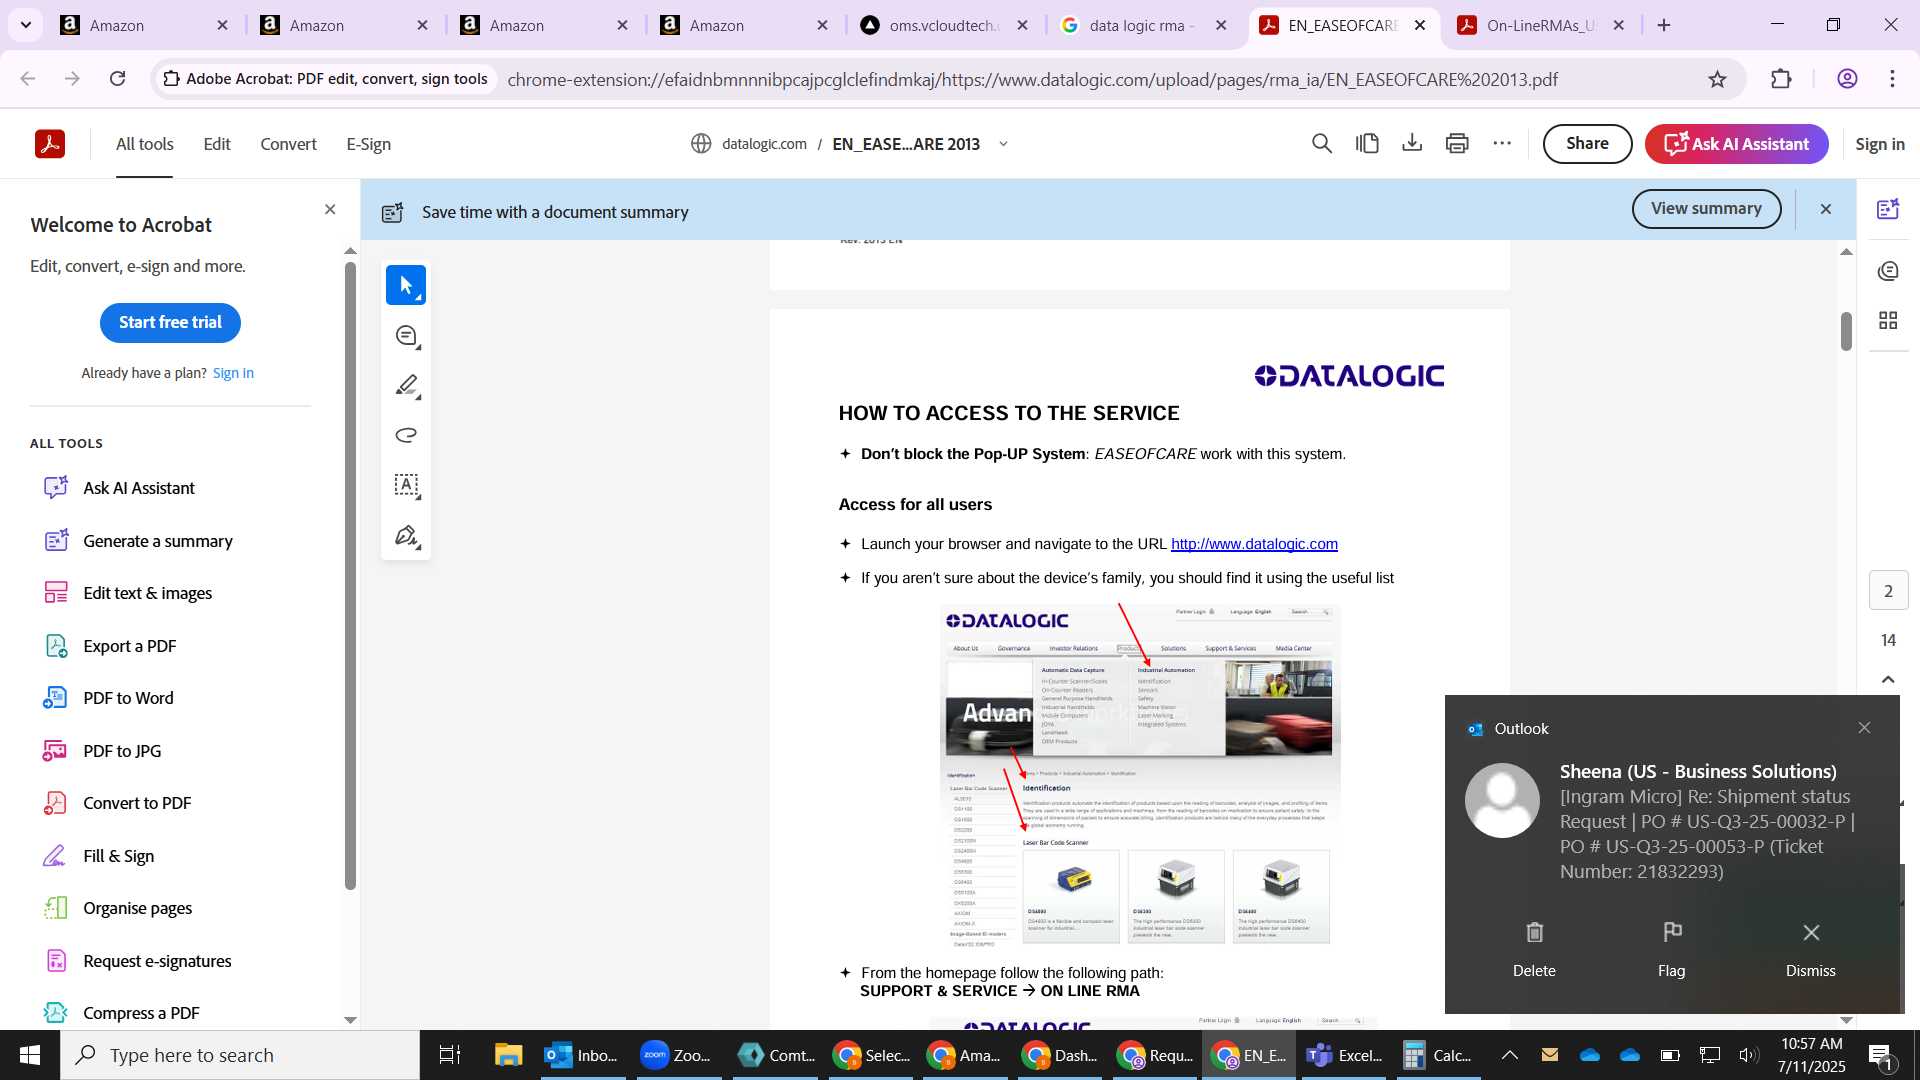
Task: Select Generate a summary tool
Action: tap(158, 541)
